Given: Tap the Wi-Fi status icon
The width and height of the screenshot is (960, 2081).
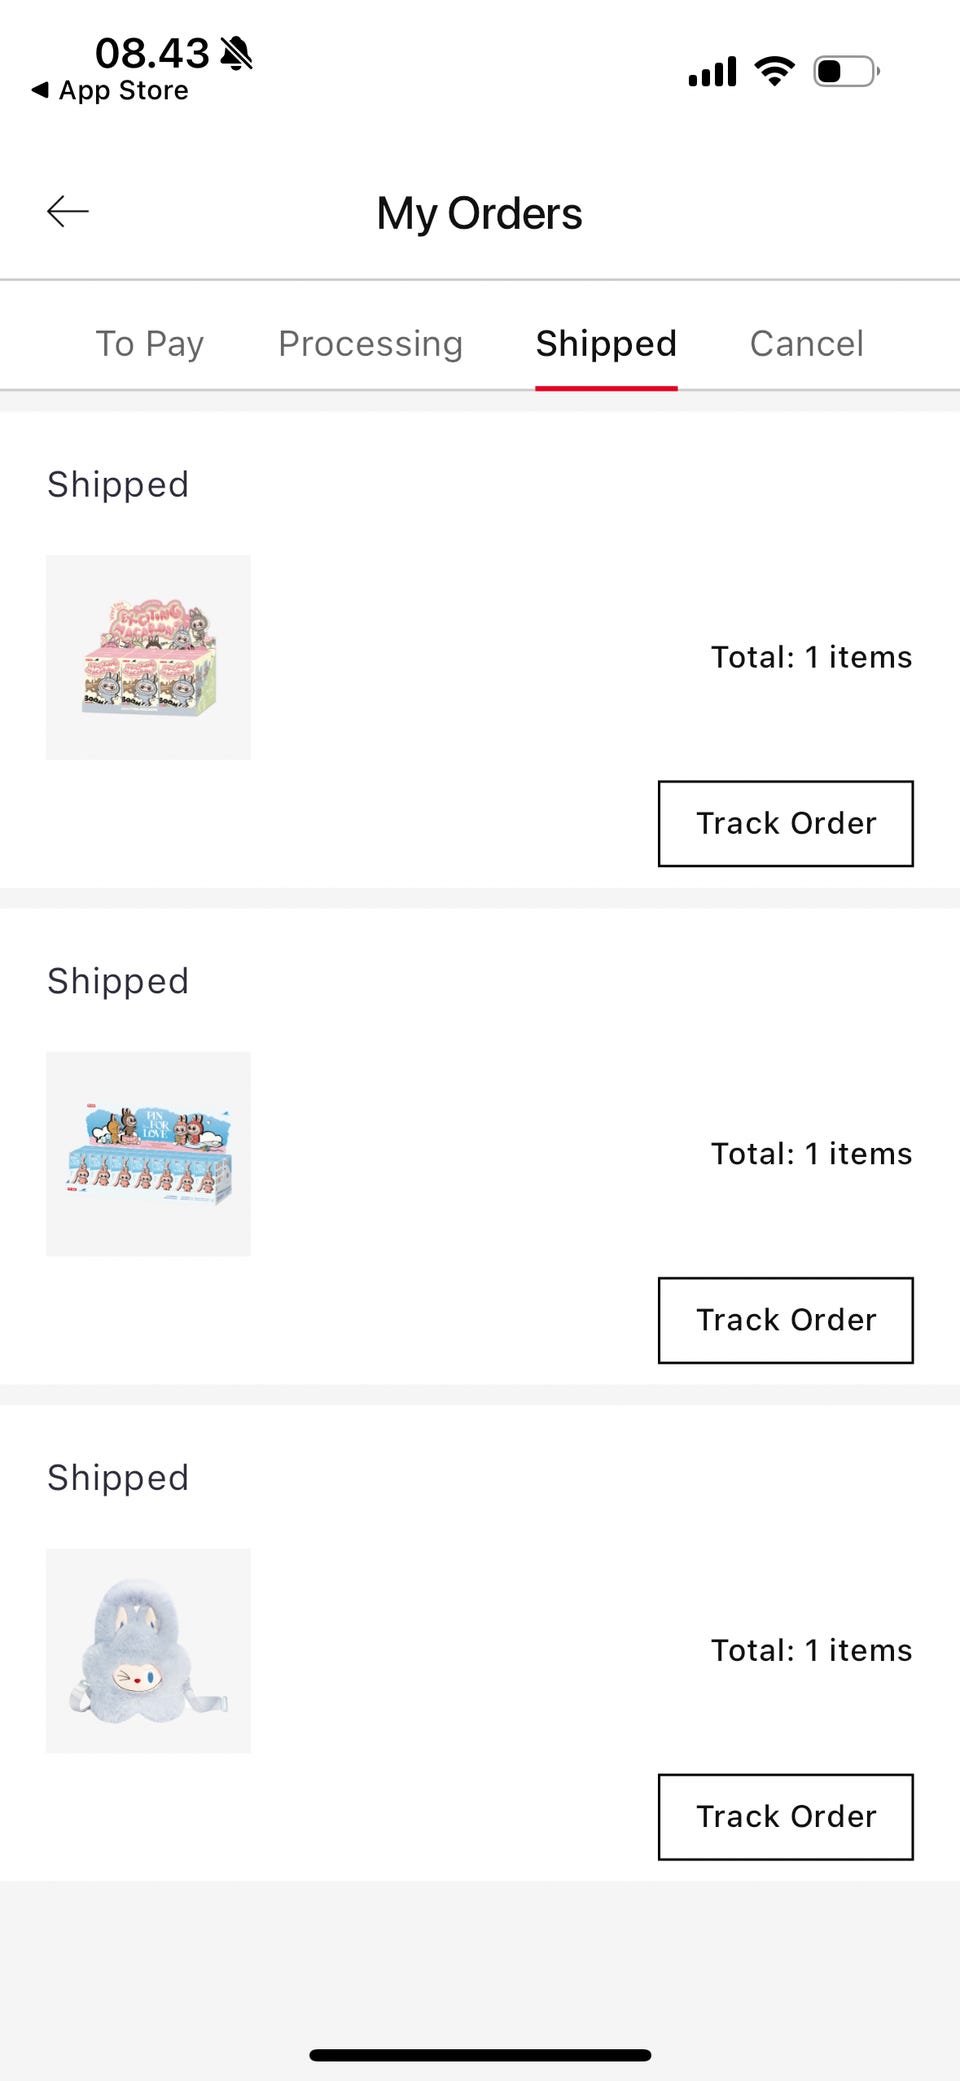Looking at the screenshot, I should [774, 72].
